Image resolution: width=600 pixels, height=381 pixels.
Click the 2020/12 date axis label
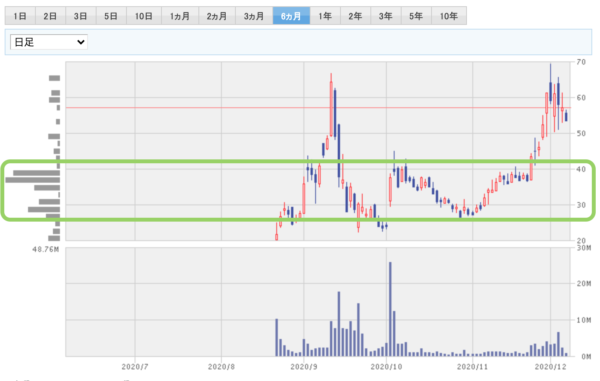pos(550,367)
